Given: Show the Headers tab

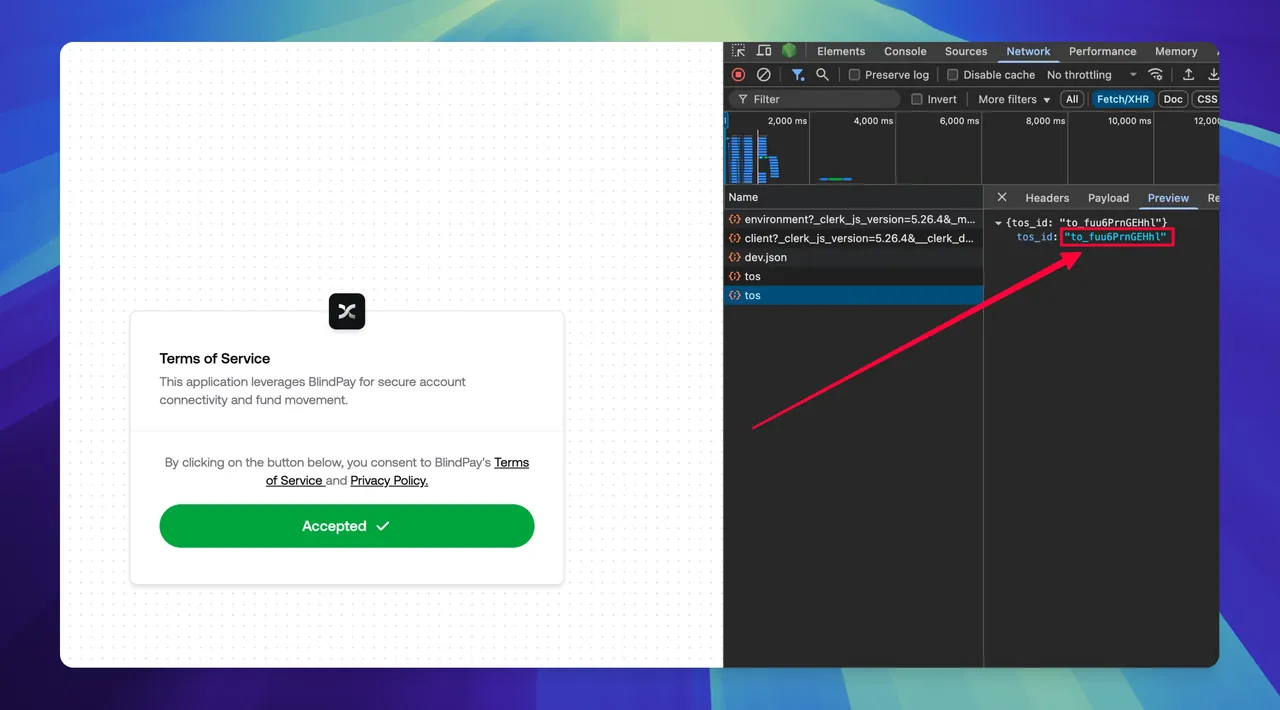Looking at the screenshot, I should tap(1047, 198).
